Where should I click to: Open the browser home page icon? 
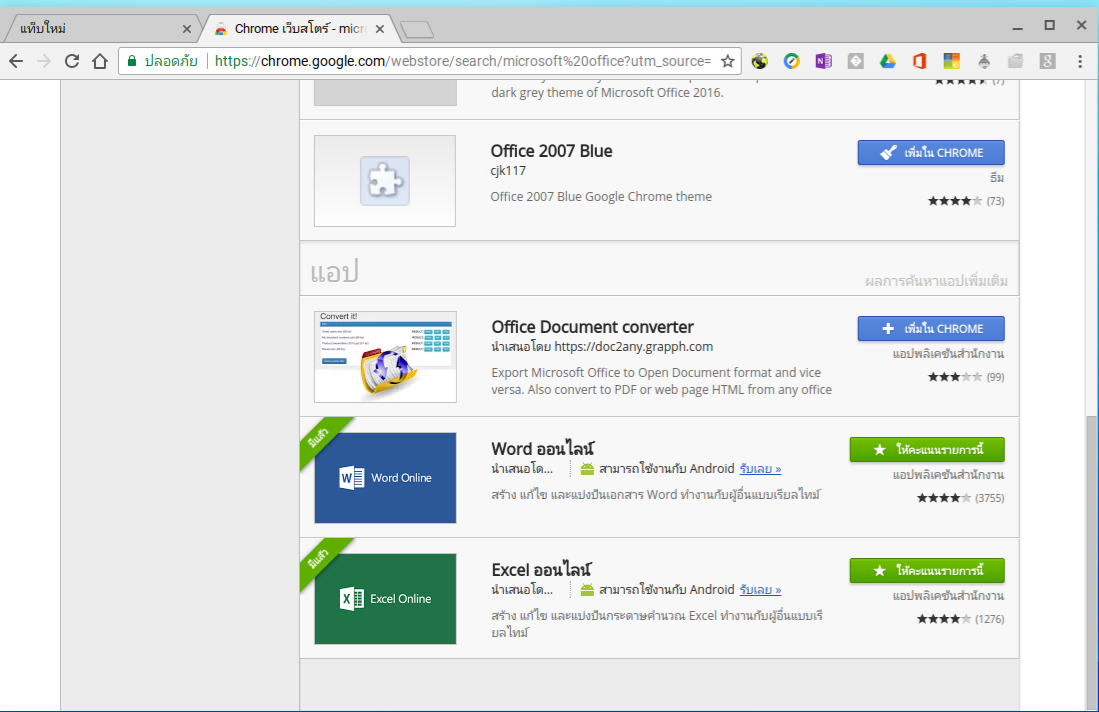(100, 61)
